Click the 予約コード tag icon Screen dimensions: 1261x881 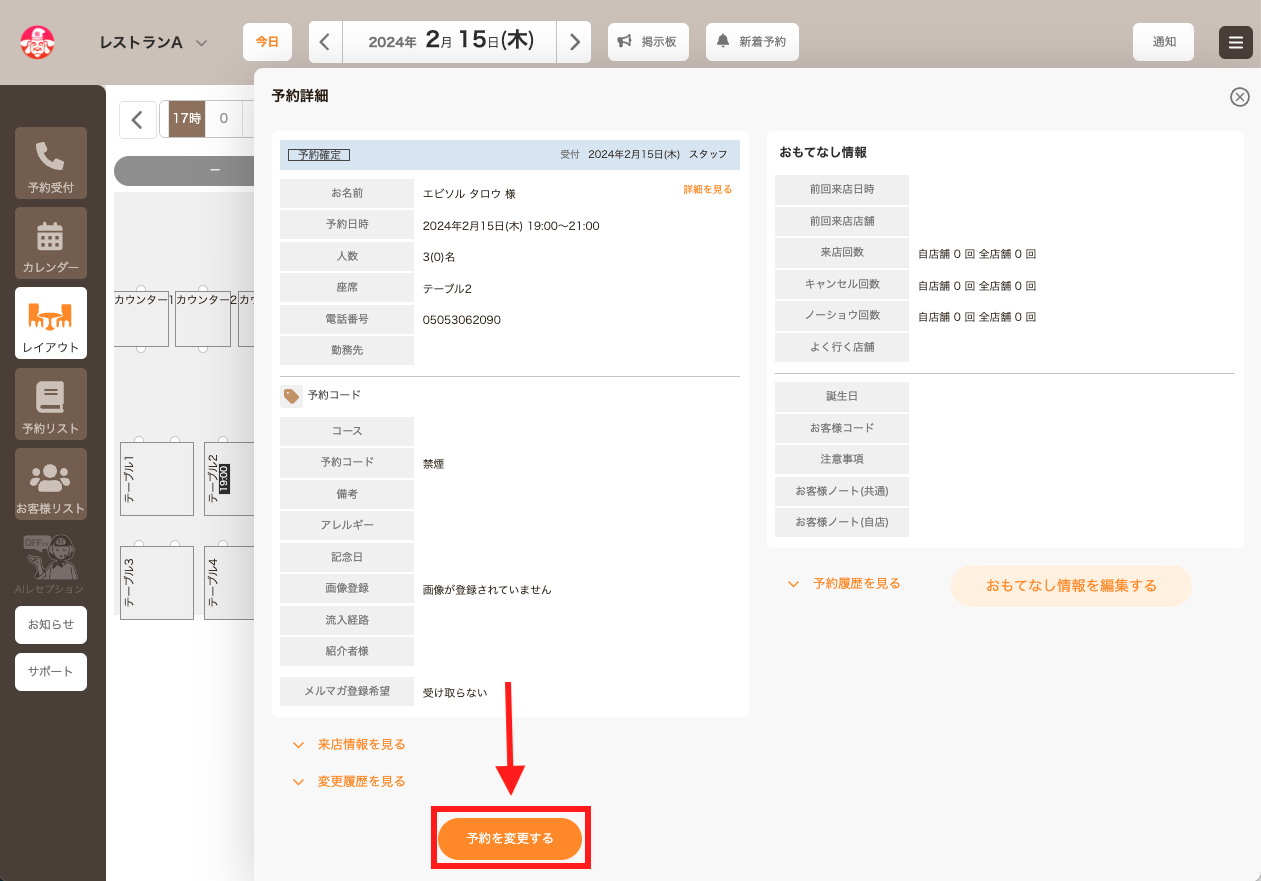291,396
